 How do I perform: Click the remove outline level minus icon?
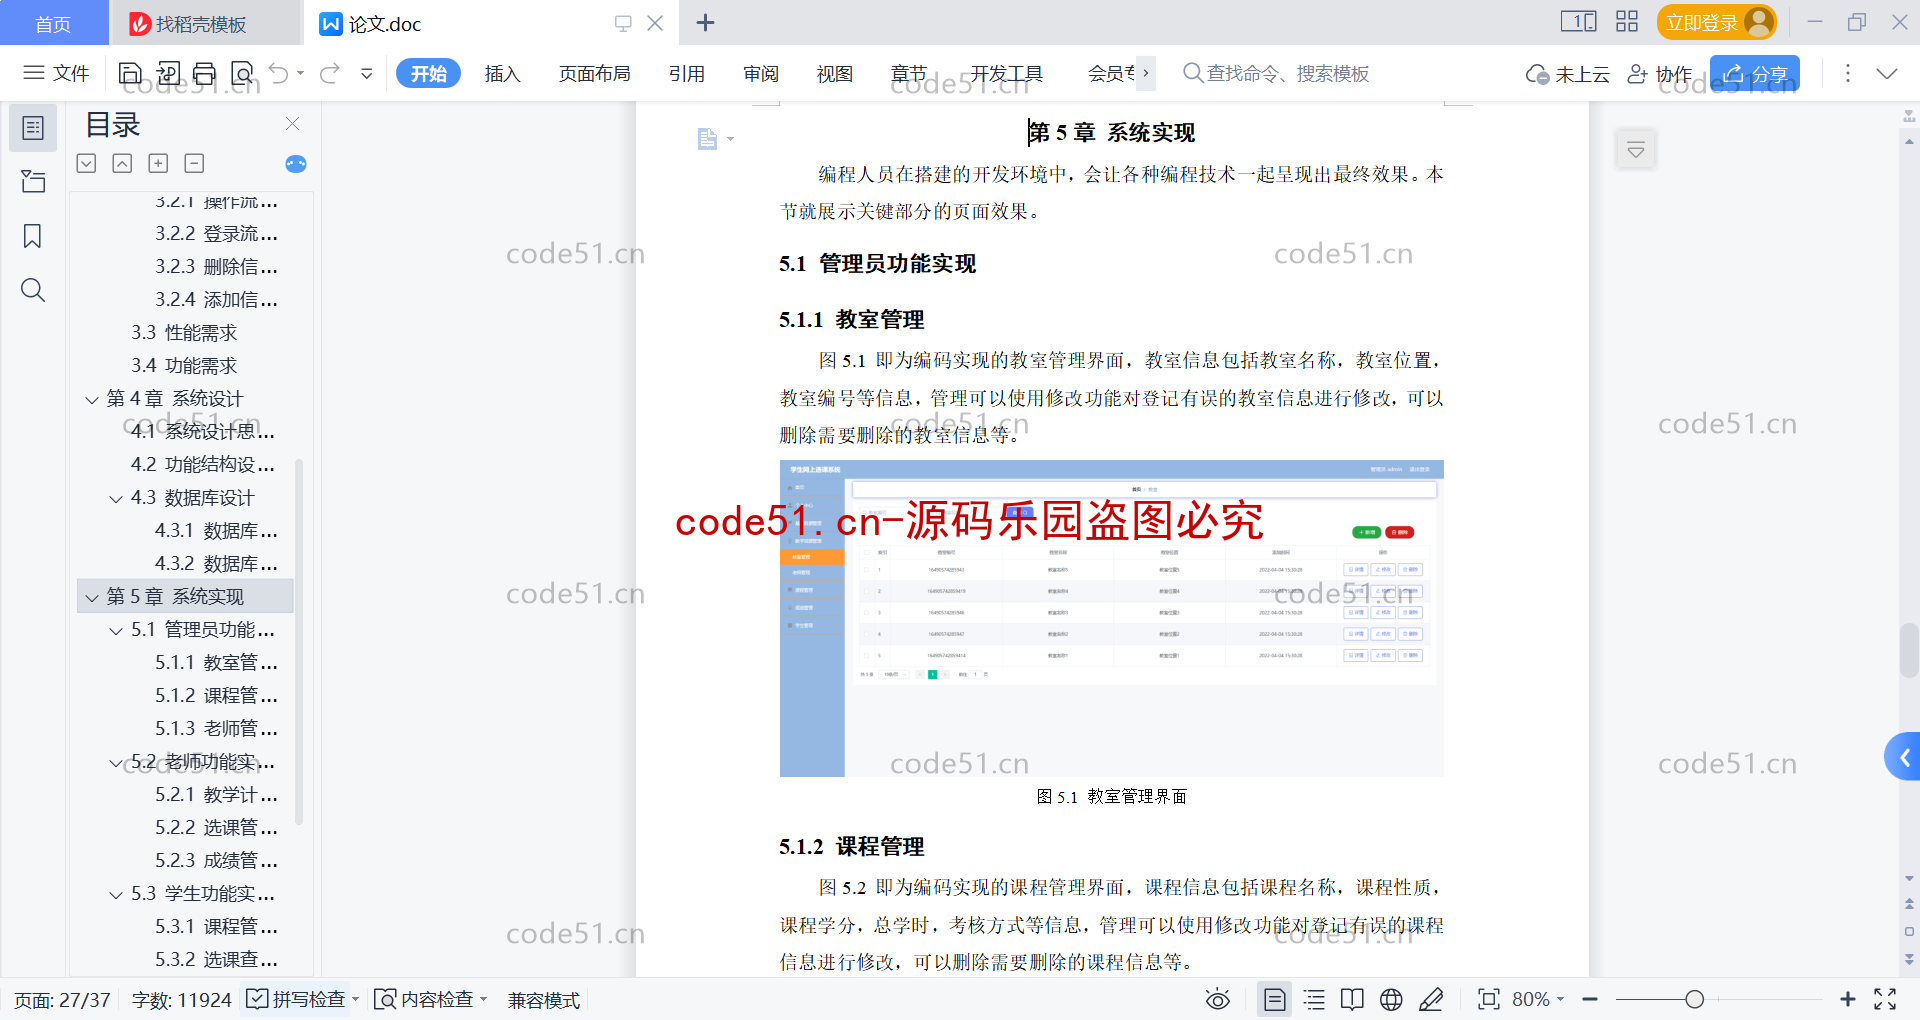pyautogui.click(x=194, y=163)
